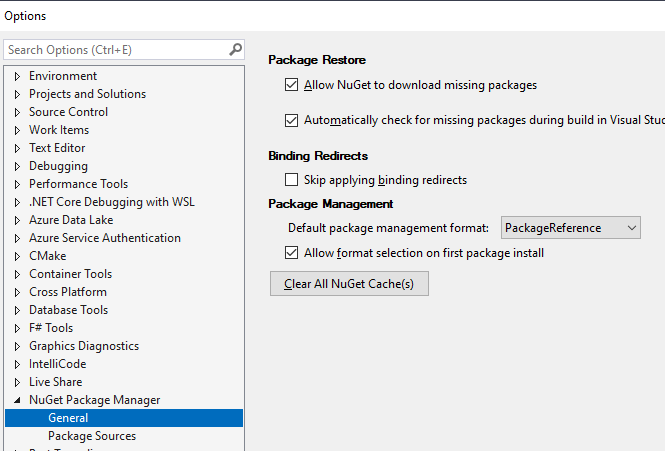
Task: Select the NuGet Package Manager category
Action: pos(95,400)
